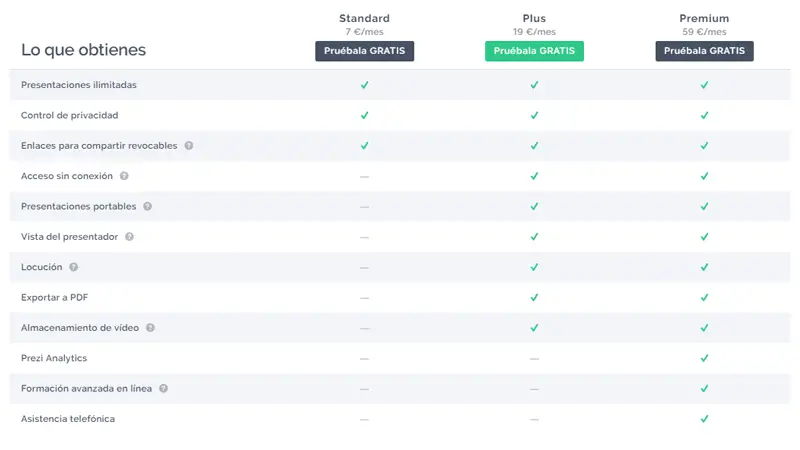Click Plus checkmark for Exportar a PDF
This screenshot has height=450, width=800.
(534, 297)
